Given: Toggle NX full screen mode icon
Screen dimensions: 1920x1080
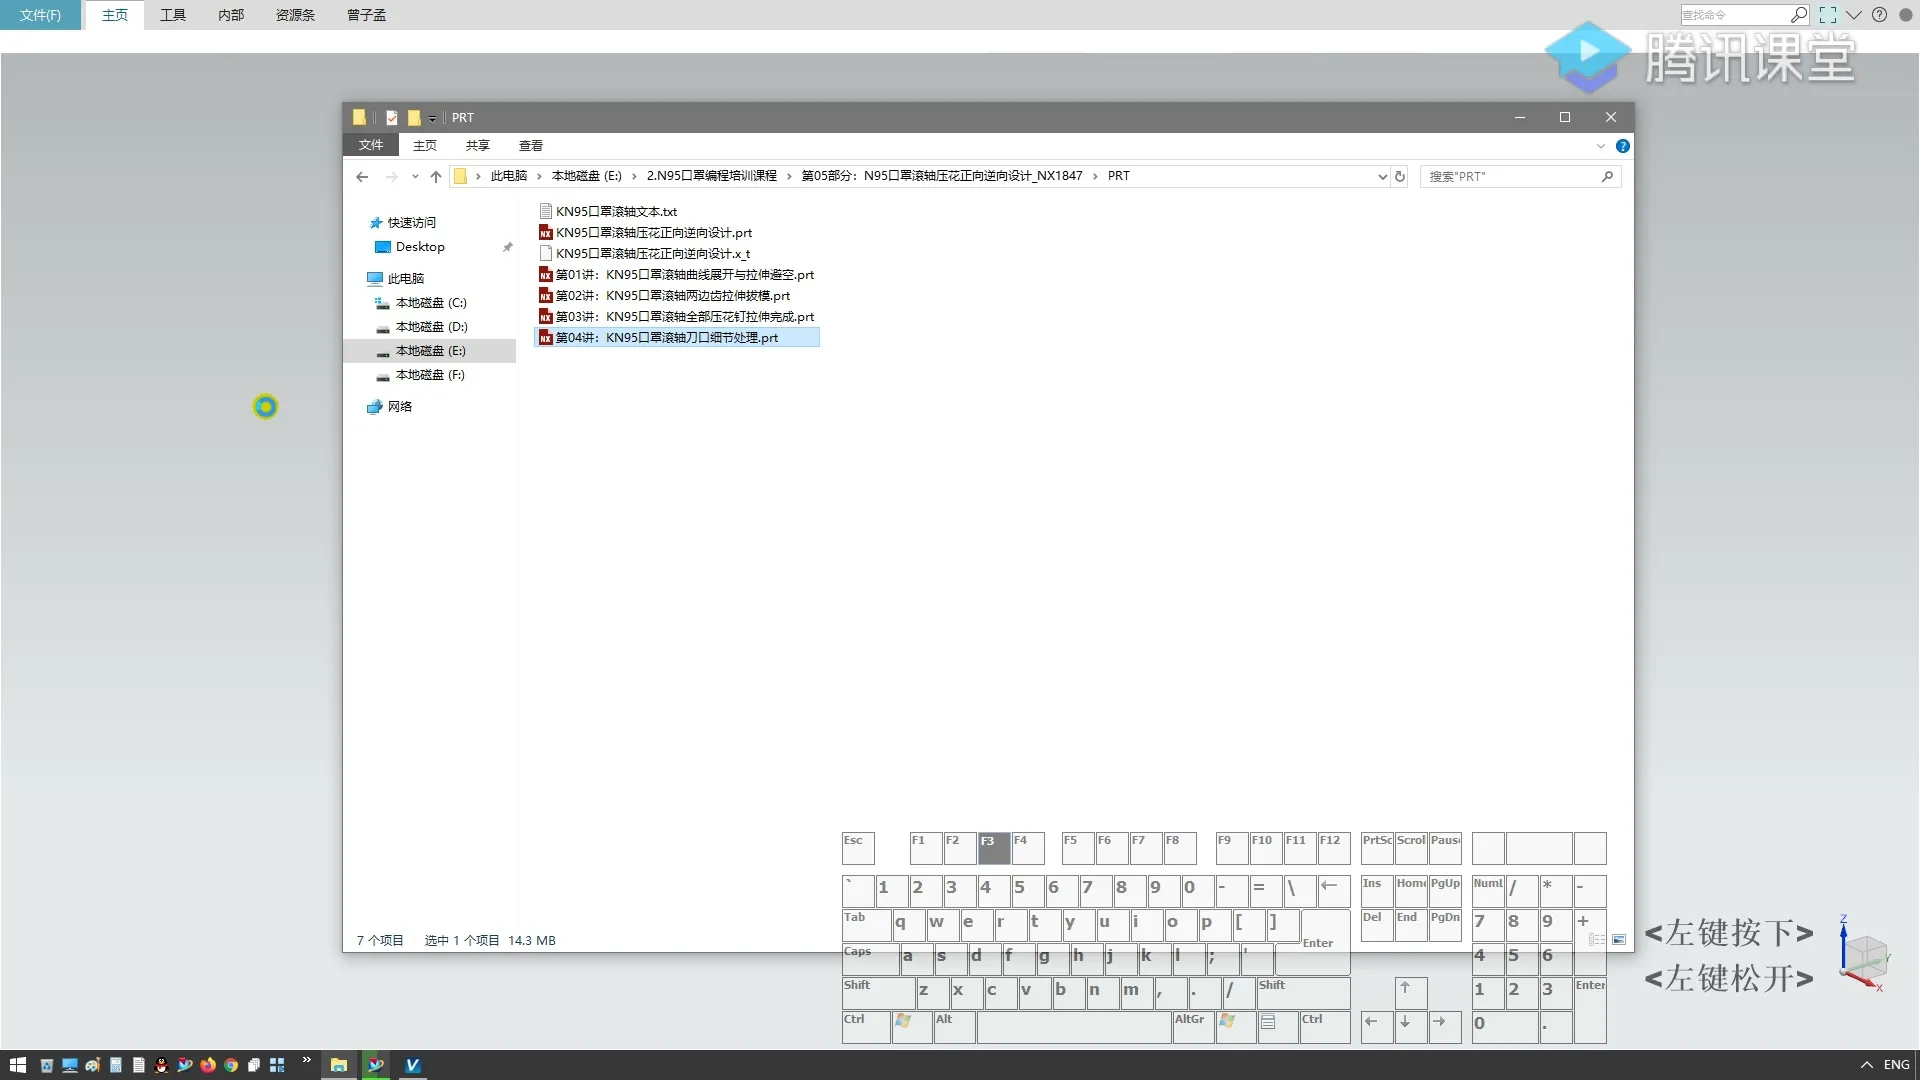Looking at the screenshot, I should 1827,15.
